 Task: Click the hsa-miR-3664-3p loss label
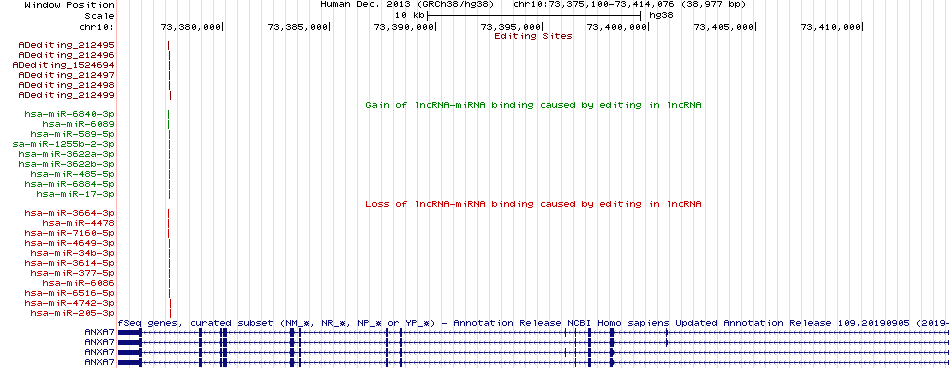(70, 213)
